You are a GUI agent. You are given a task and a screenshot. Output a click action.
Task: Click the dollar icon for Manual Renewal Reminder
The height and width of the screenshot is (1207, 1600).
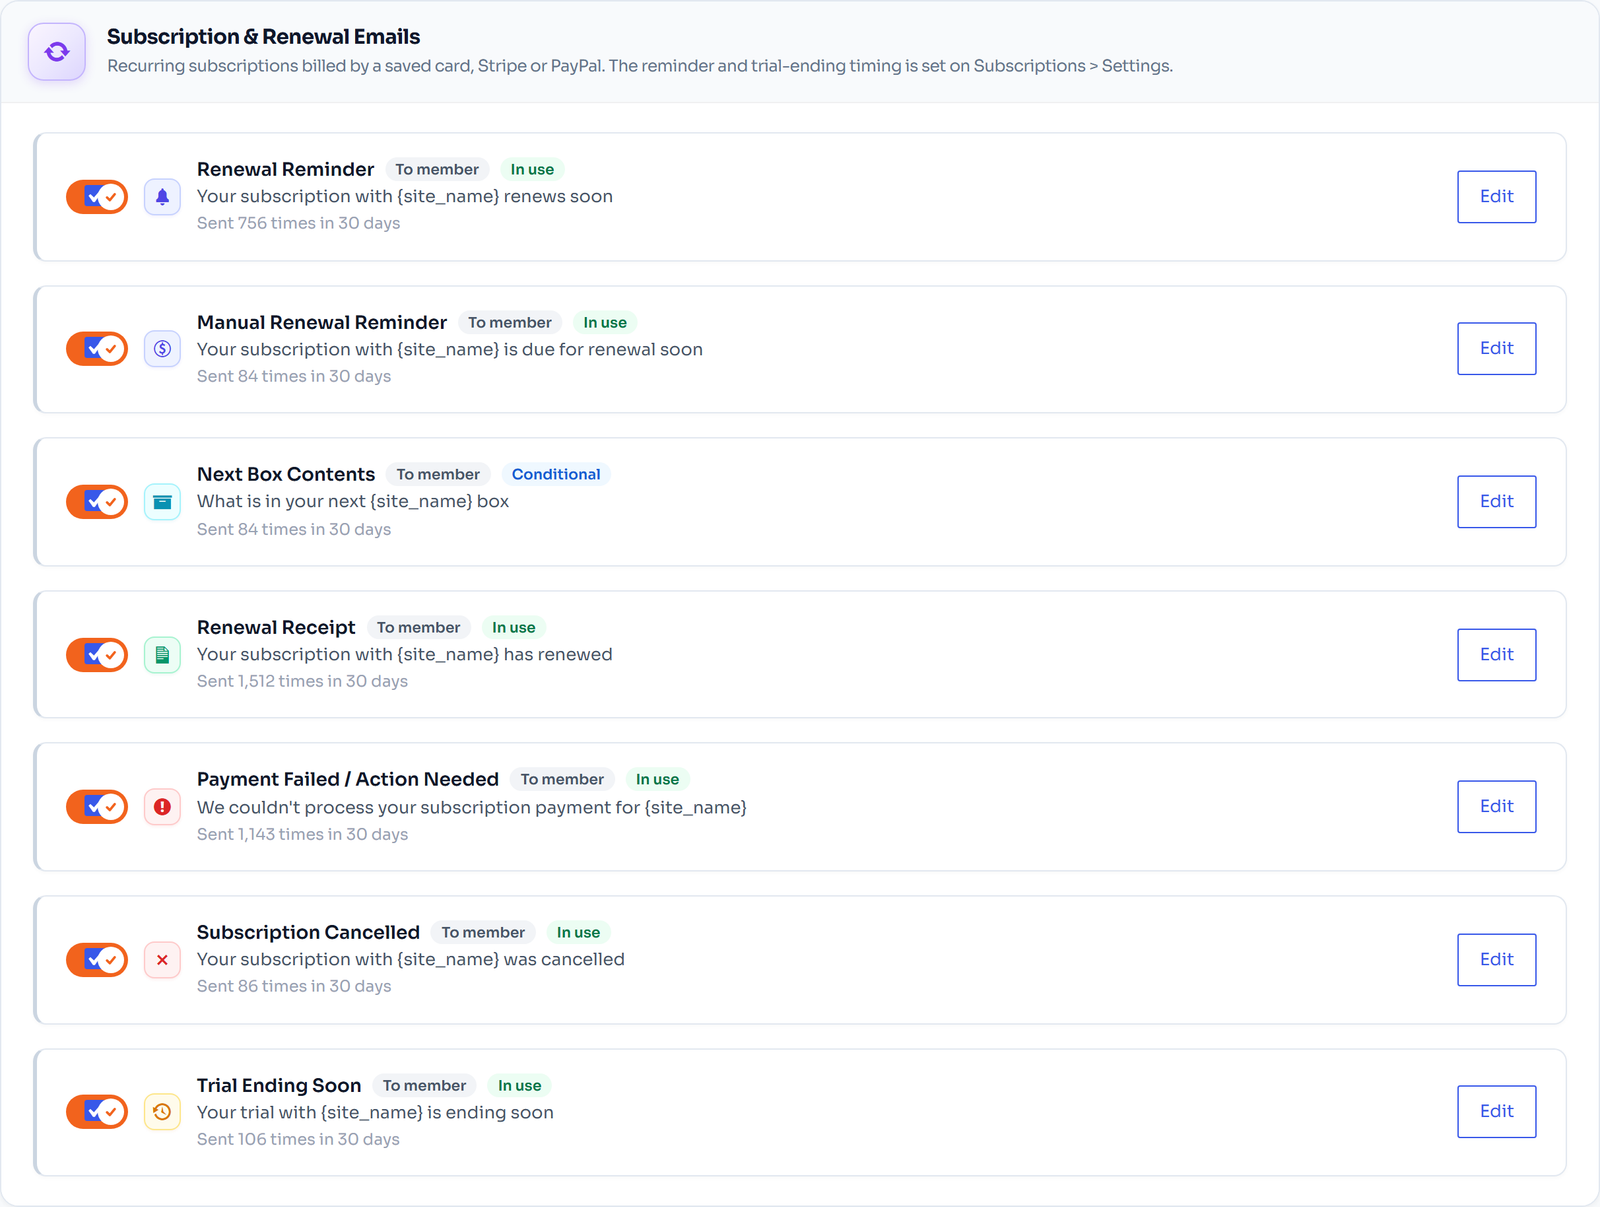[x=162, y=349]
